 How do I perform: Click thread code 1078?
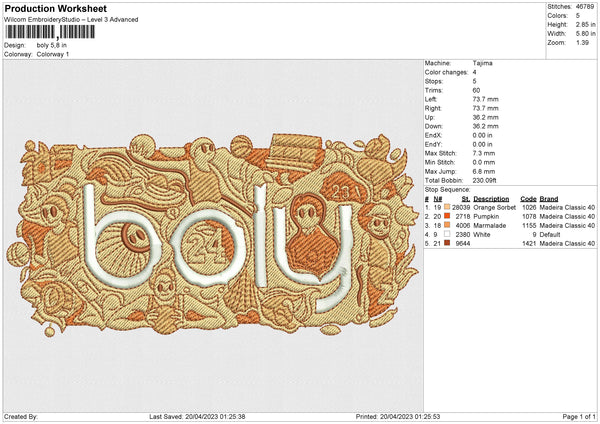click(x=529, y=216)
